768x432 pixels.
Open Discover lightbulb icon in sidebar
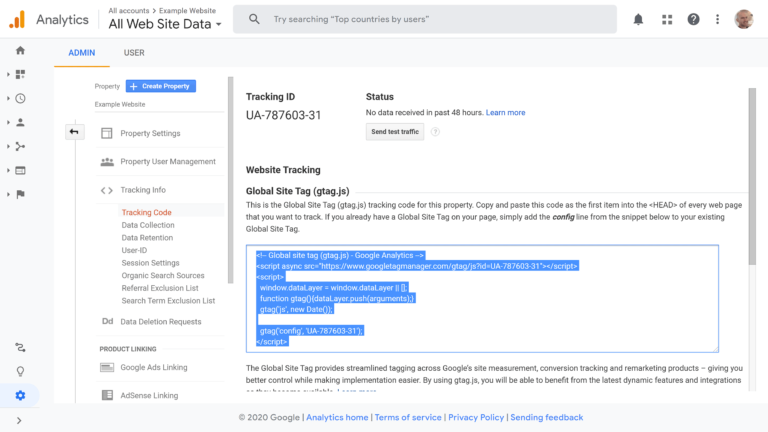(x=20, y=371)
